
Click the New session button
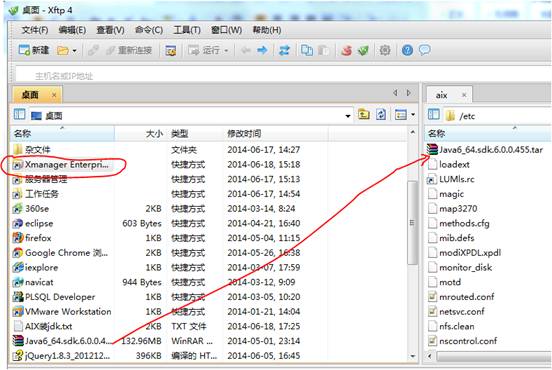tap(34, 50)
